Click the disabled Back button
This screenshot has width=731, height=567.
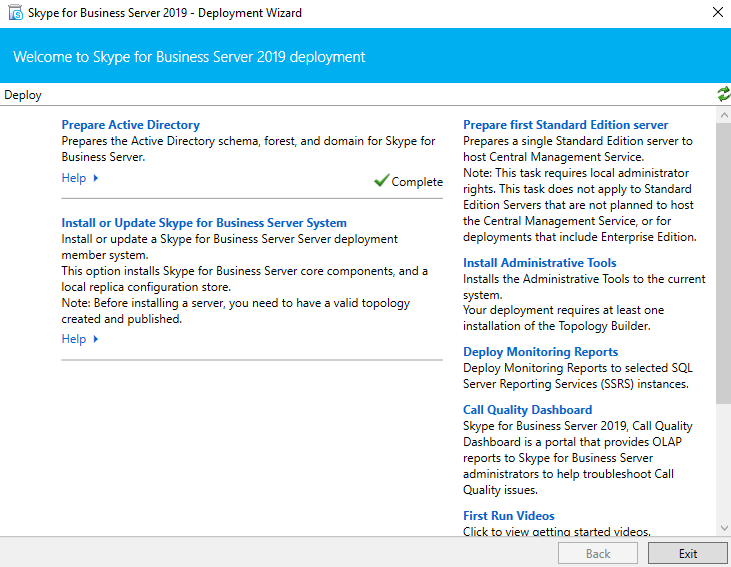point(598,553)
